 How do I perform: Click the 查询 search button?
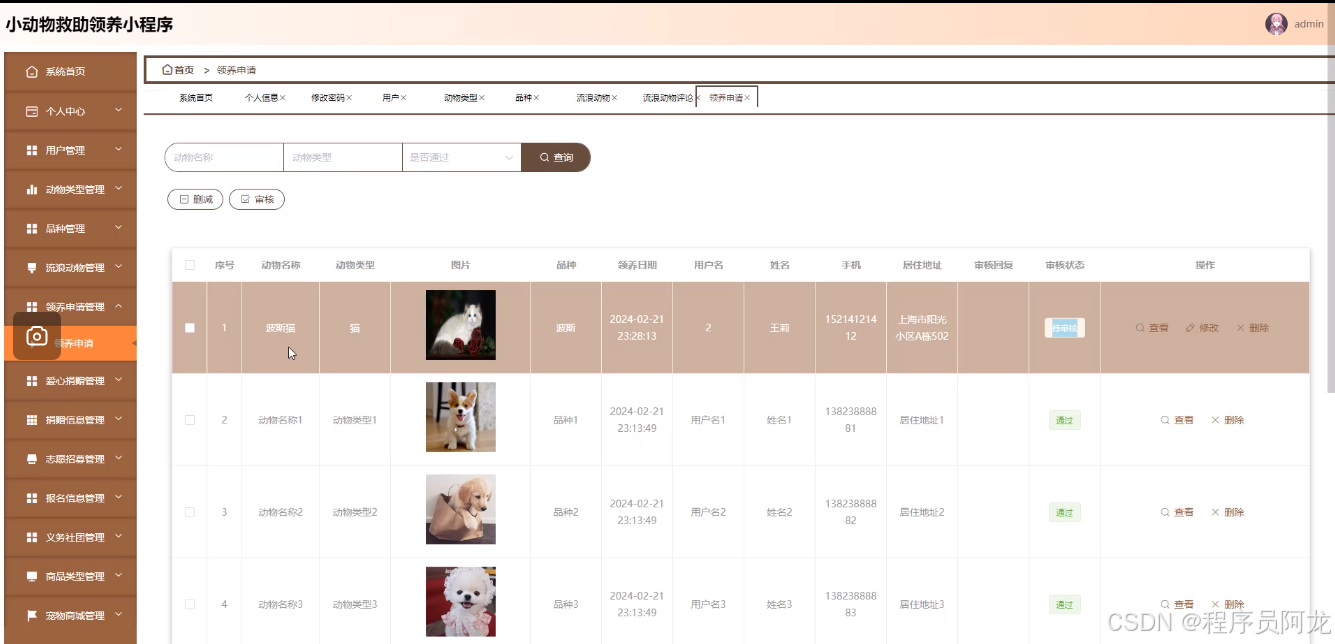coord(556,157)
